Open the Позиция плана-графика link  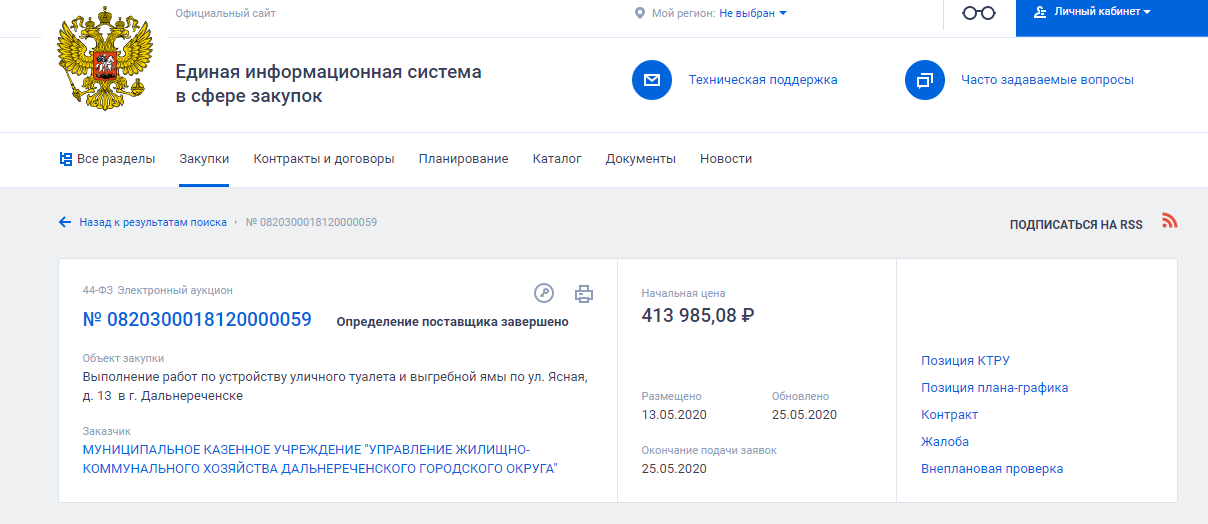click(x=995, y=388)
